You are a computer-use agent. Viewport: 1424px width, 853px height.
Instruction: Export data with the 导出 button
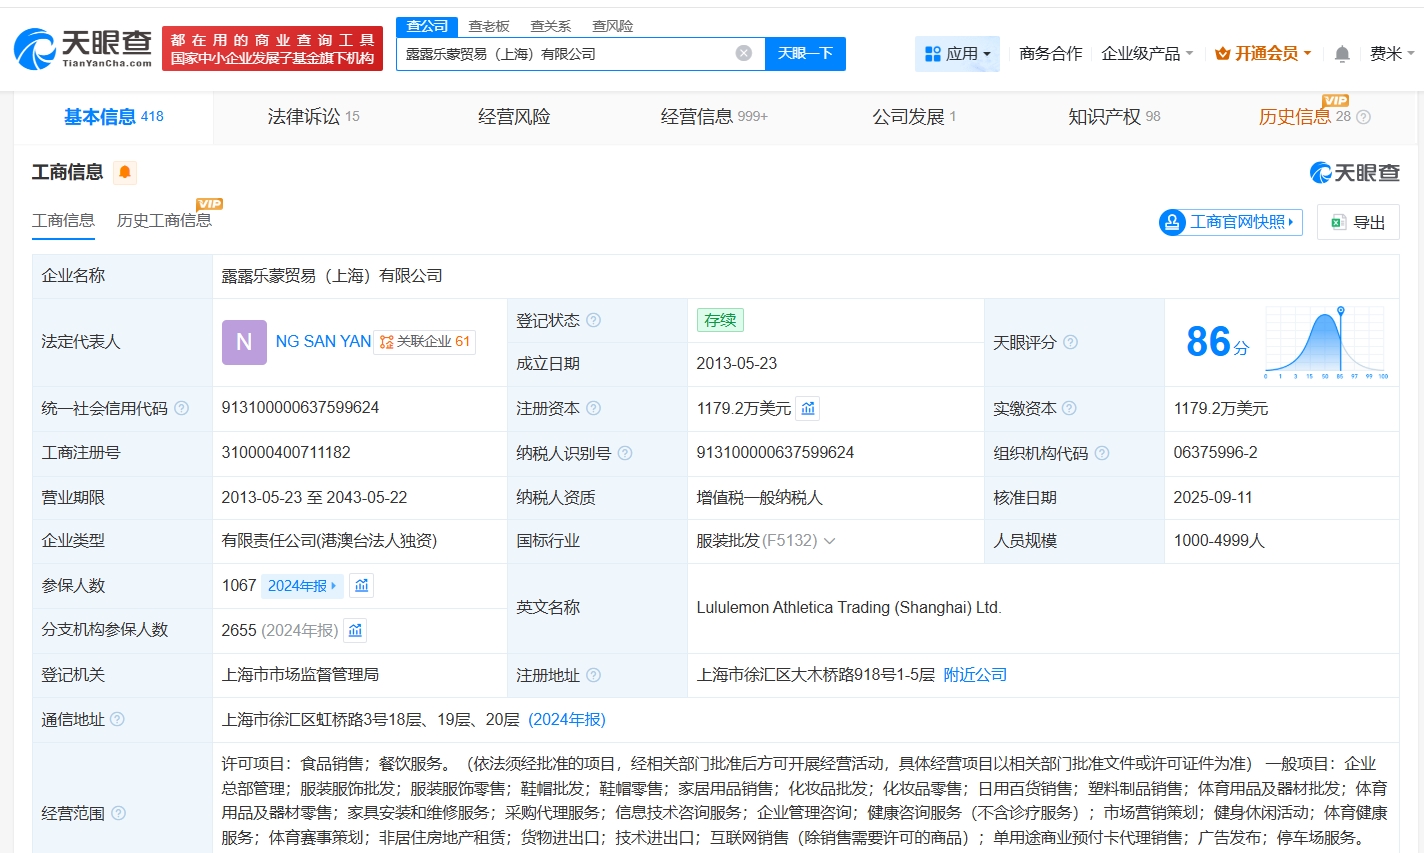click(x=1358, y=222)
